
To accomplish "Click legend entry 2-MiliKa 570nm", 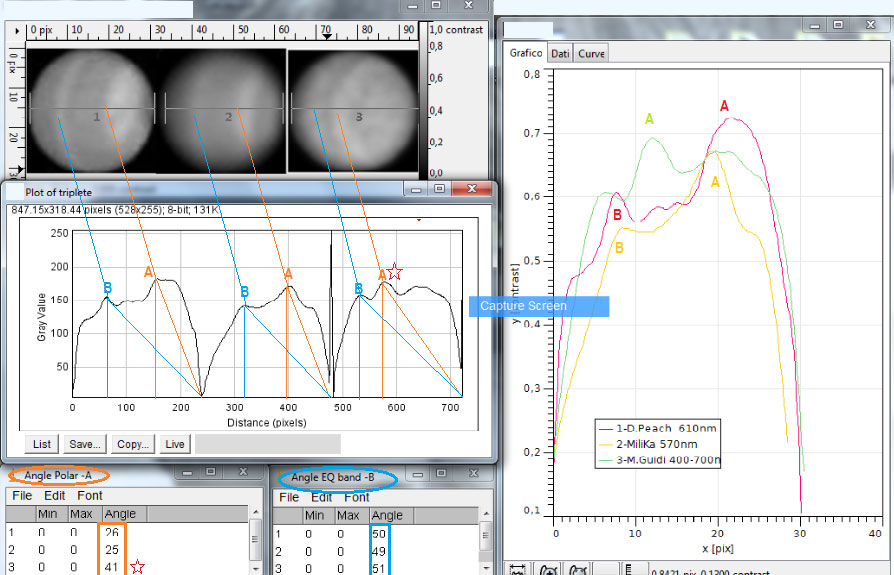I will [649, 444].
